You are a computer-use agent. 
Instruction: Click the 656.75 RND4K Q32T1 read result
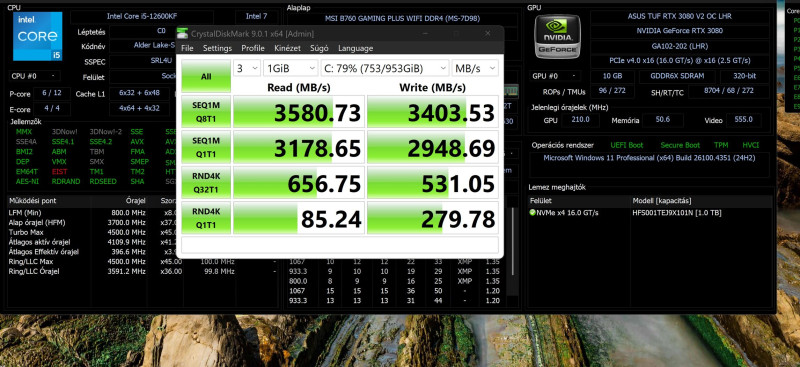point(299,182)
